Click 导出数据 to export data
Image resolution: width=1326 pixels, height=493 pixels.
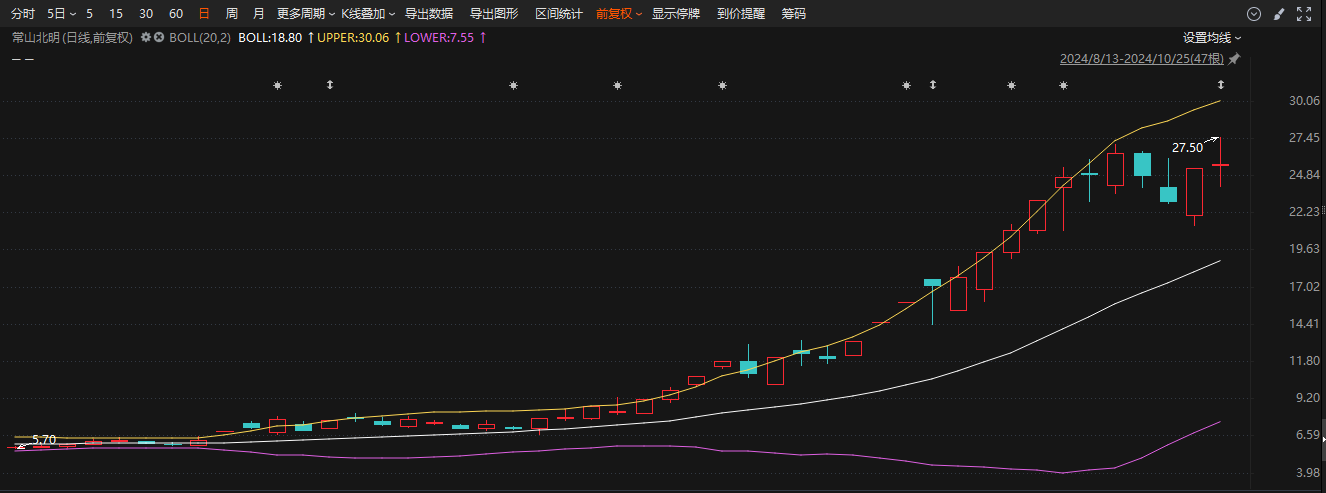click(x=428, y=14)
